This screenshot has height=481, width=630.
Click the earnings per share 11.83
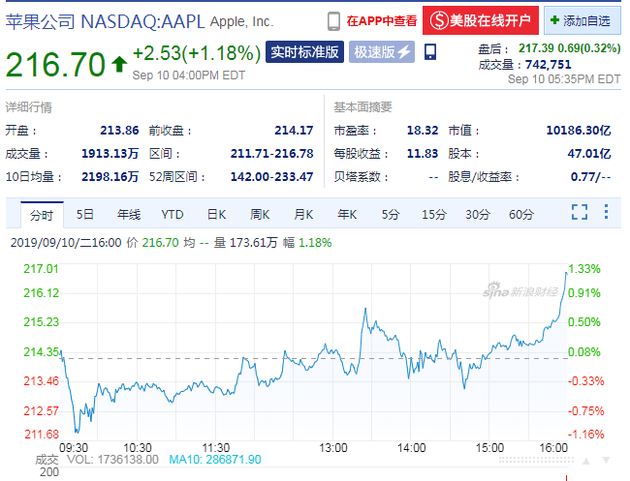pos(422,154)
